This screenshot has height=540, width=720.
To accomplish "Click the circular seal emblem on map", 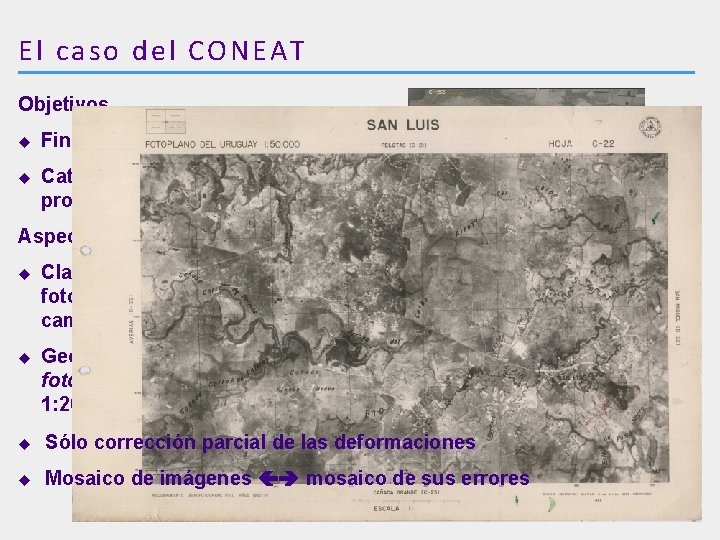I will 650,127.
